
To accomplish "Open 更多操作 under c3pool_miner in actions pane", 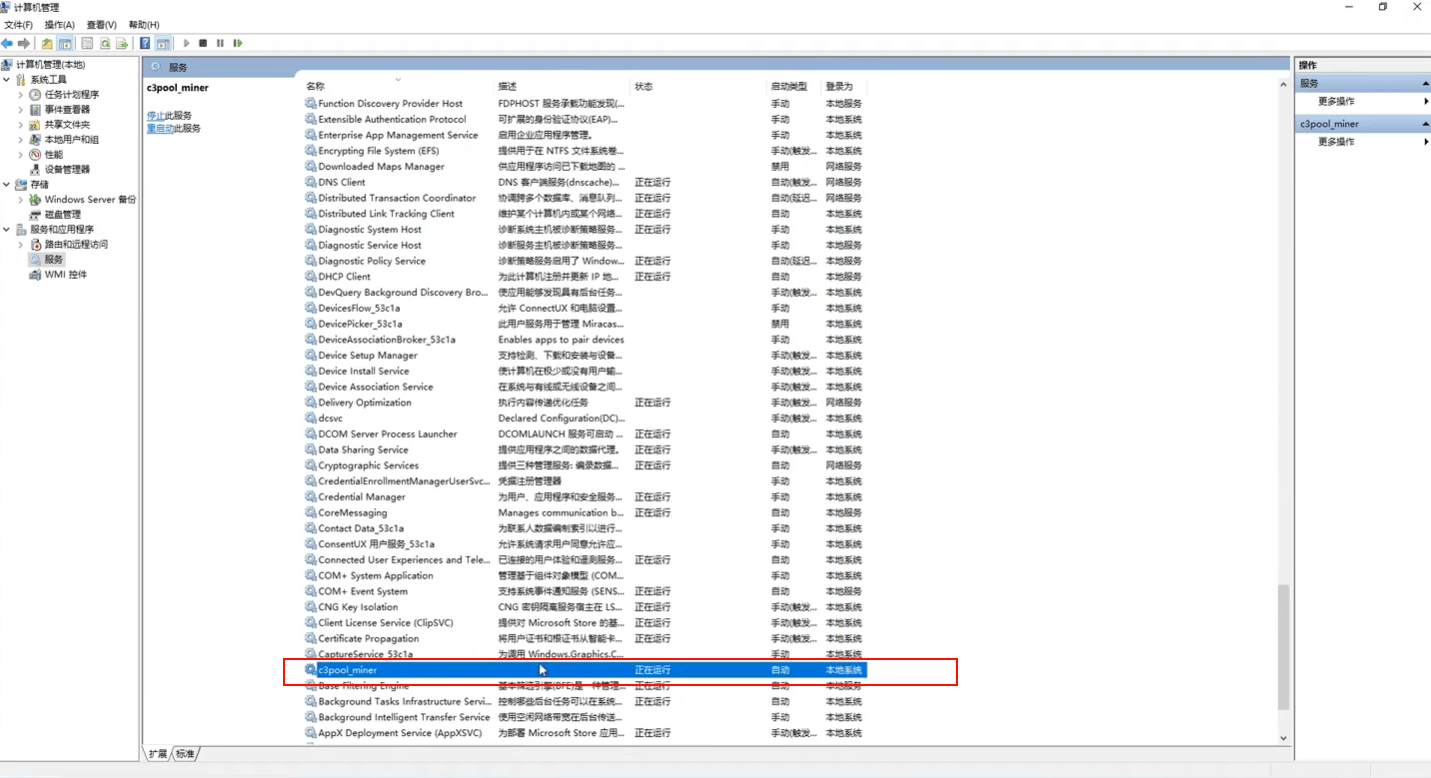I will 1336,142.
